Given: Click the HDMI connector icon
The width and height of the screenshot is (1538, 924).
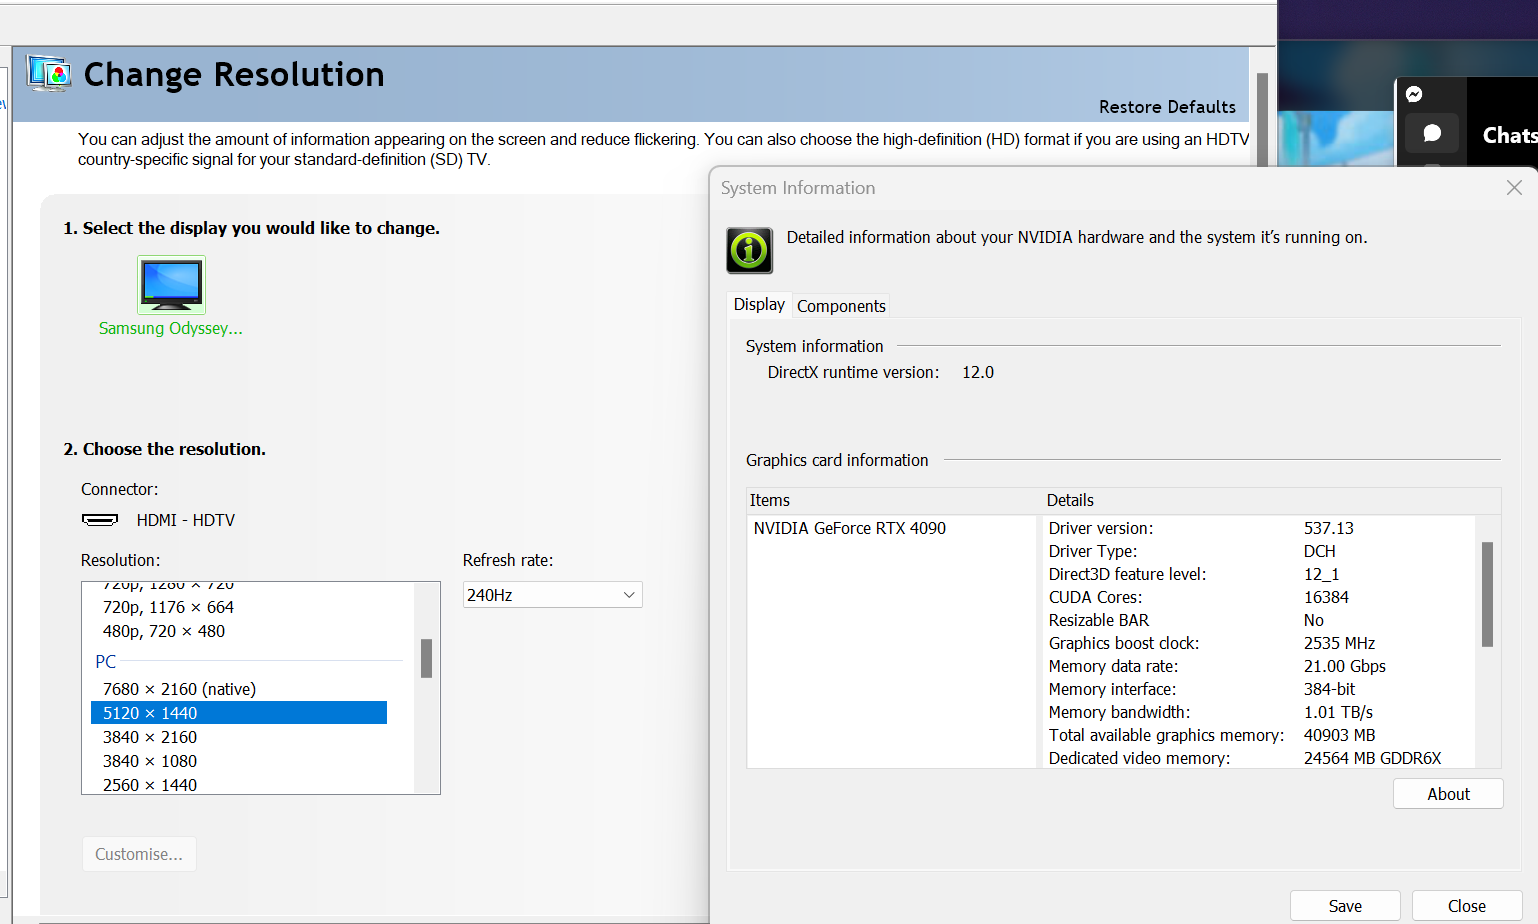Looking at the screenshot, I should click(100, 520).
